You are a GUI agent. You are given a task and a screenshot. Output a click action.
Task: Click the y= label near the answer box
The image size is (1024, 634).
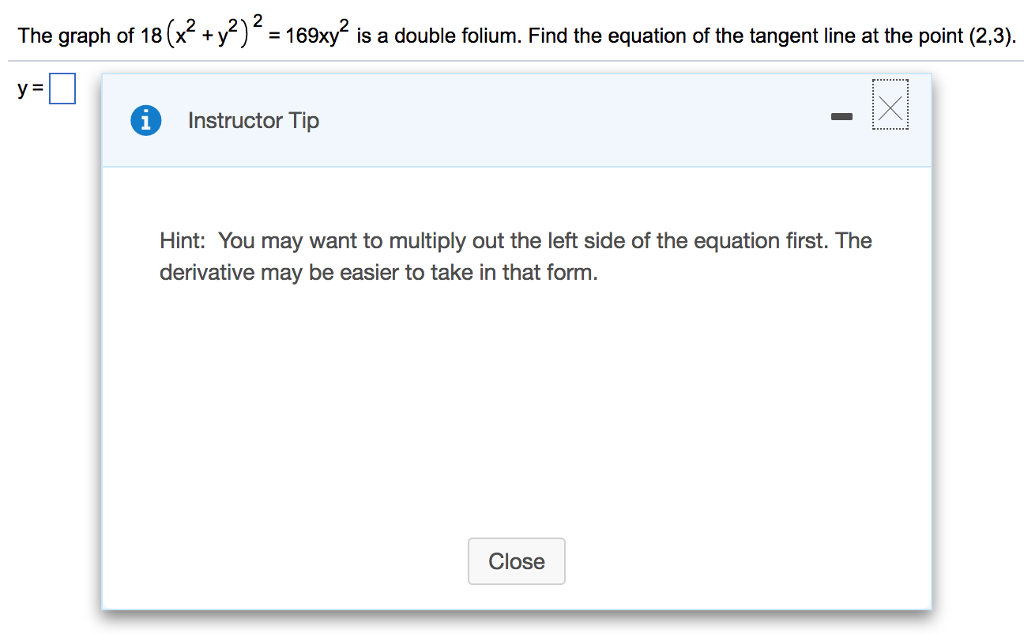coord(28,88)
